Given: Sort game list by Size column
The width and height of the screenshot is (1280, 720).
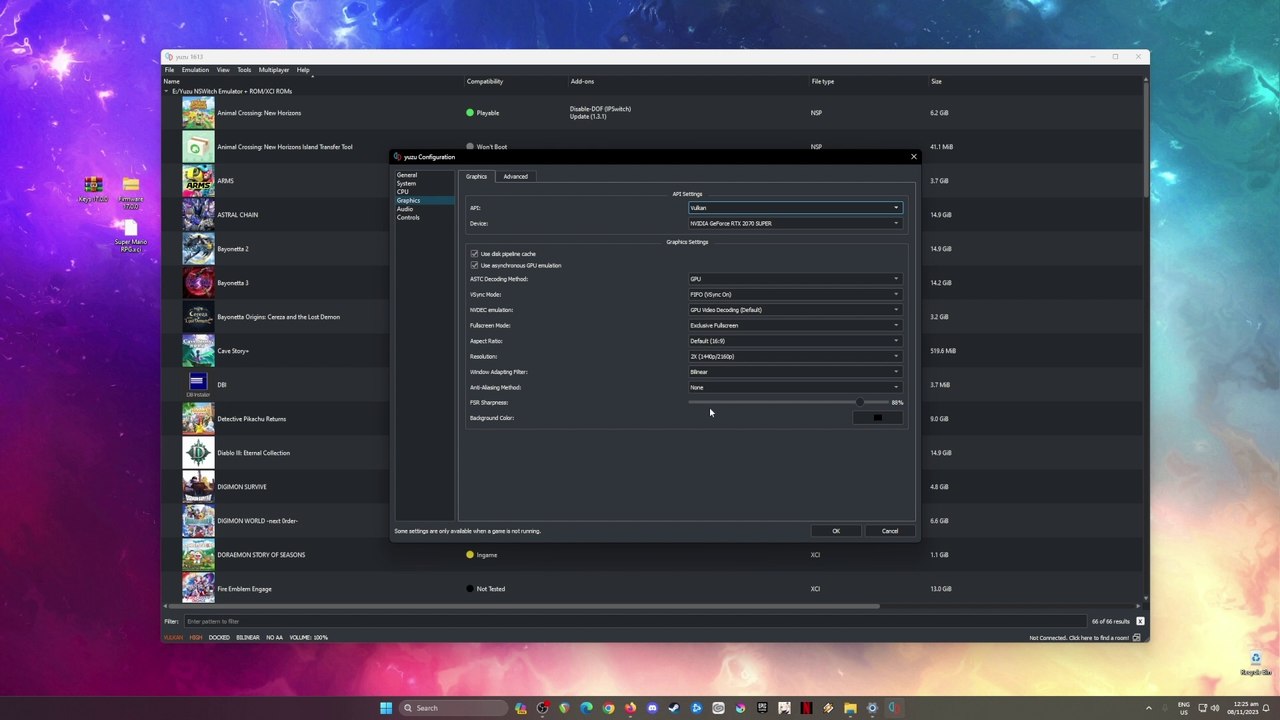Looking at the screenshot, I should tap(936, 82).
